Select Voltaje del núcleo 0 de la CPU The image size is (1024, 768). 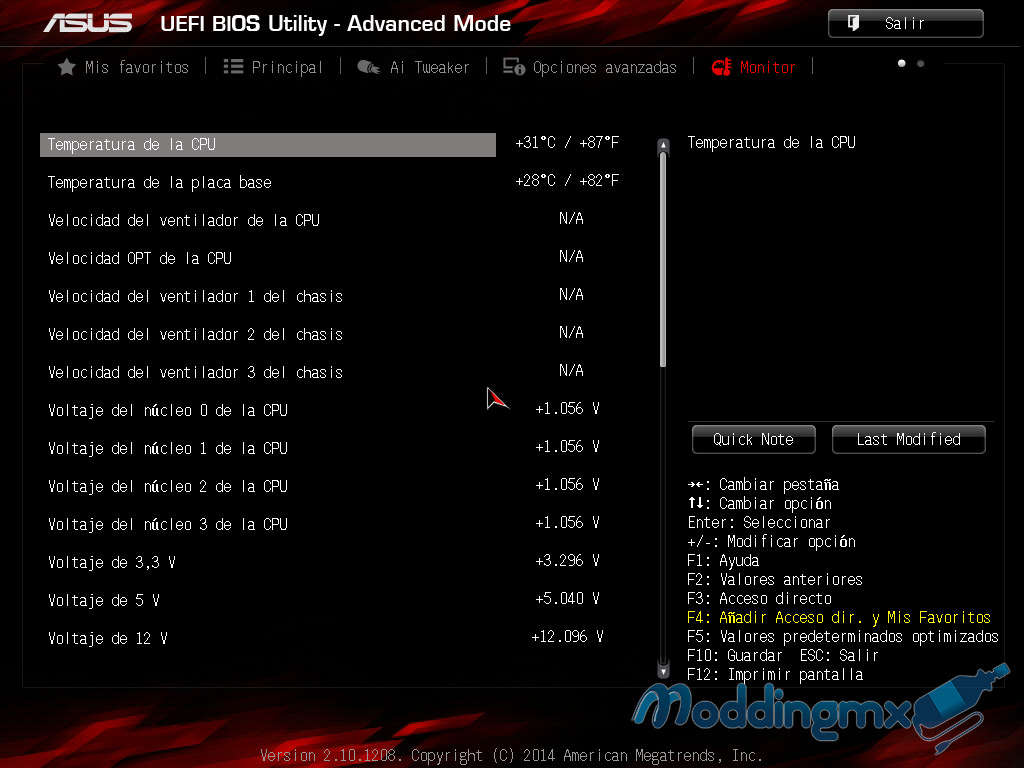click(168, 411)
